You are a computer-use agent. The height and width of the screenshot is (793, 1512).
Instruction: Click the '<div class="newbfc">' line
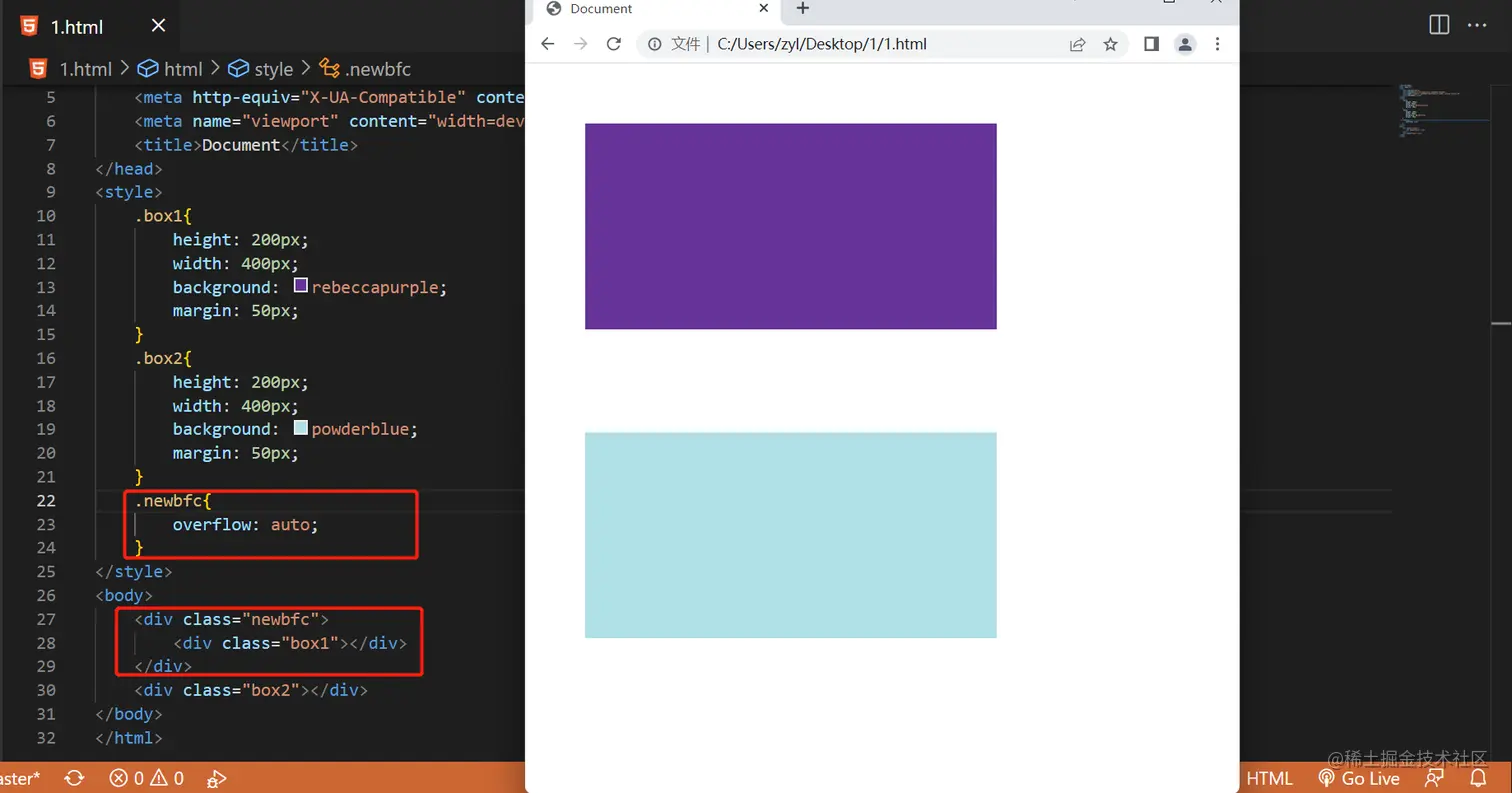[232, 619]
